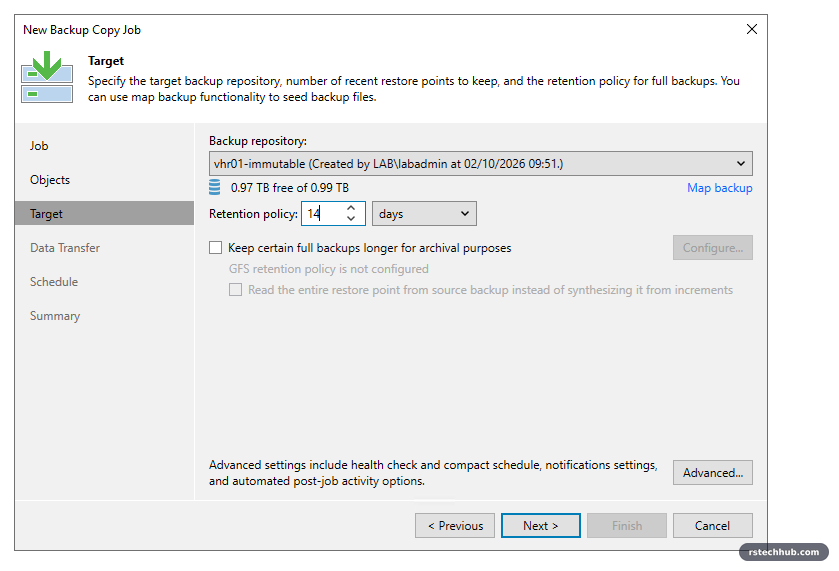Increase retention policy value with up arrow
The height and width of the screenshot is (571, 839).
(x=351, y=208)
